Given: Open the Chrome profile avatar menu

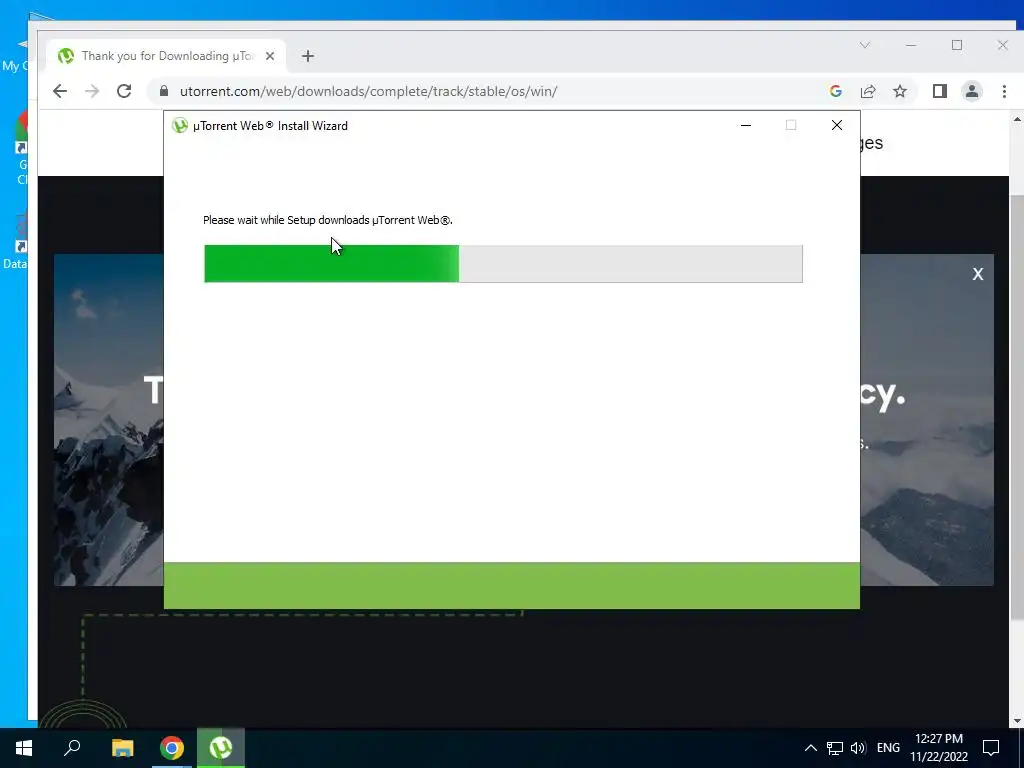Looking at the screenshot, I should pos(972,91).
